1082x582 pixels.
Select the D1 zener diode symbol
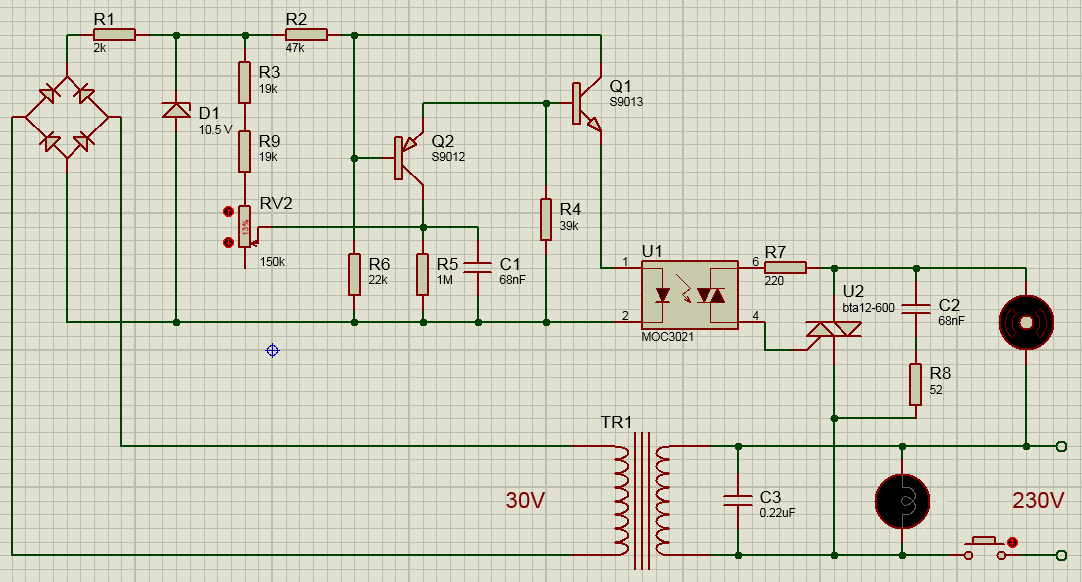coord(176,110)
